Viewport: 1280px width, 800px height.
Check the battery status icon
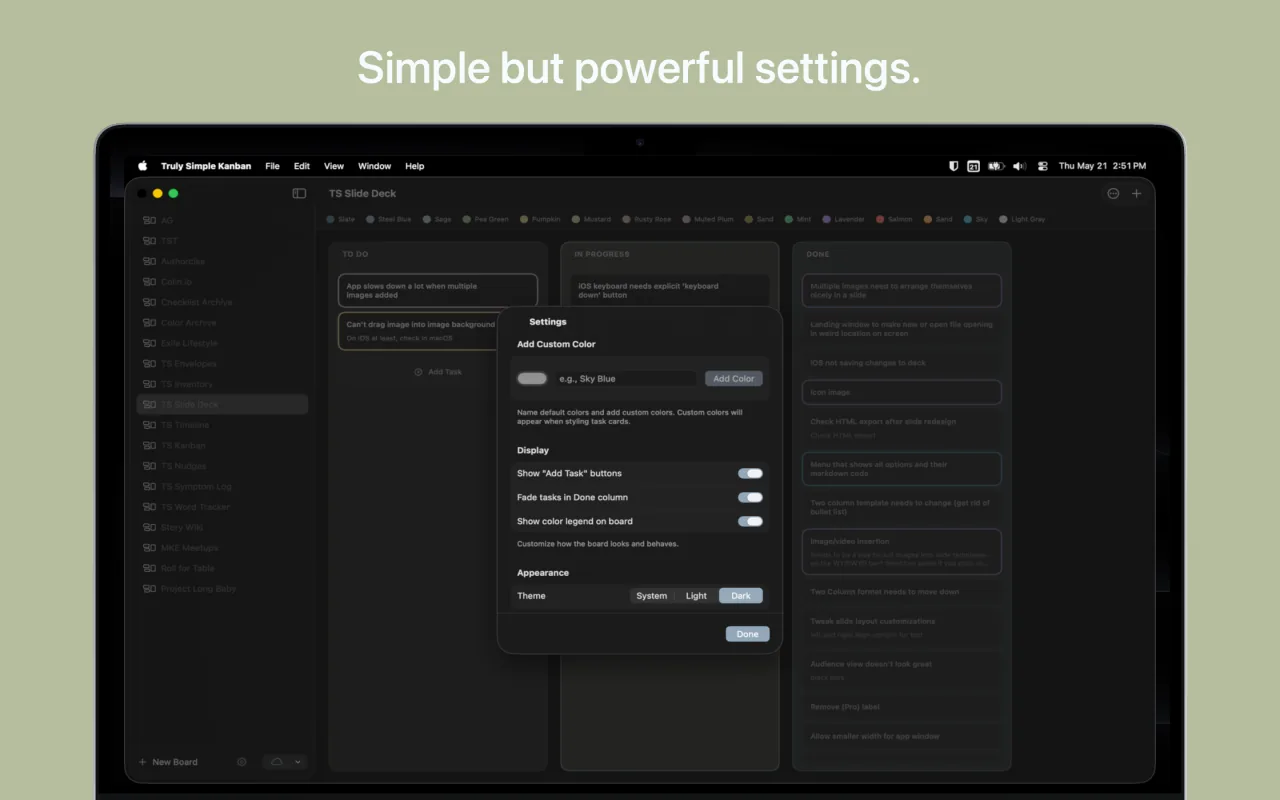996,166
